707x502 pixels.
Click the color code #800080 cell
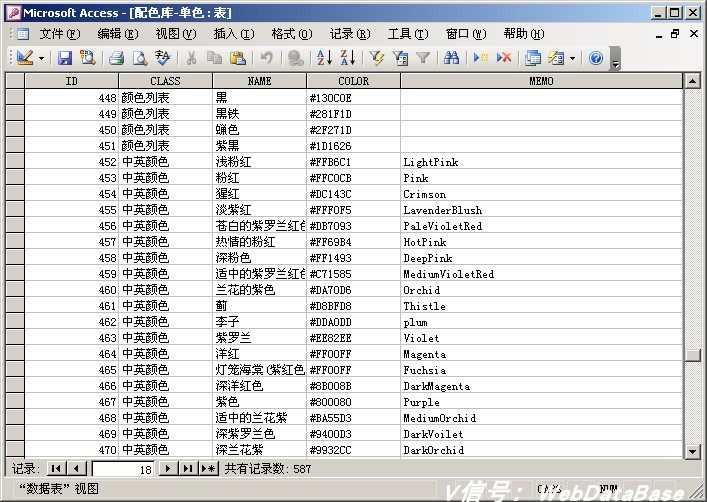pos(353,402)
